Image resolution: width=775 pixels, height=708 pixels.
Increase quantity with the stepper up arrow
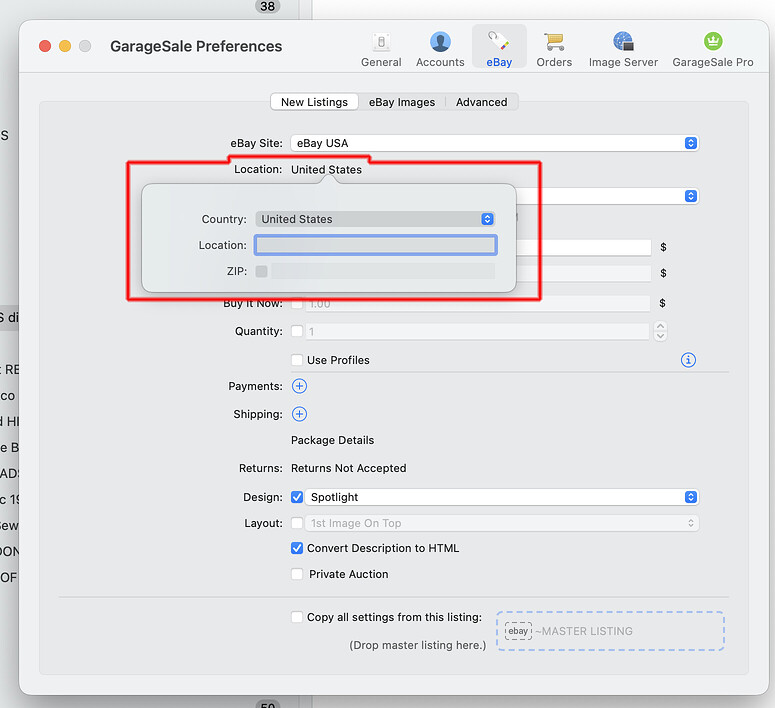coord(660,326)
